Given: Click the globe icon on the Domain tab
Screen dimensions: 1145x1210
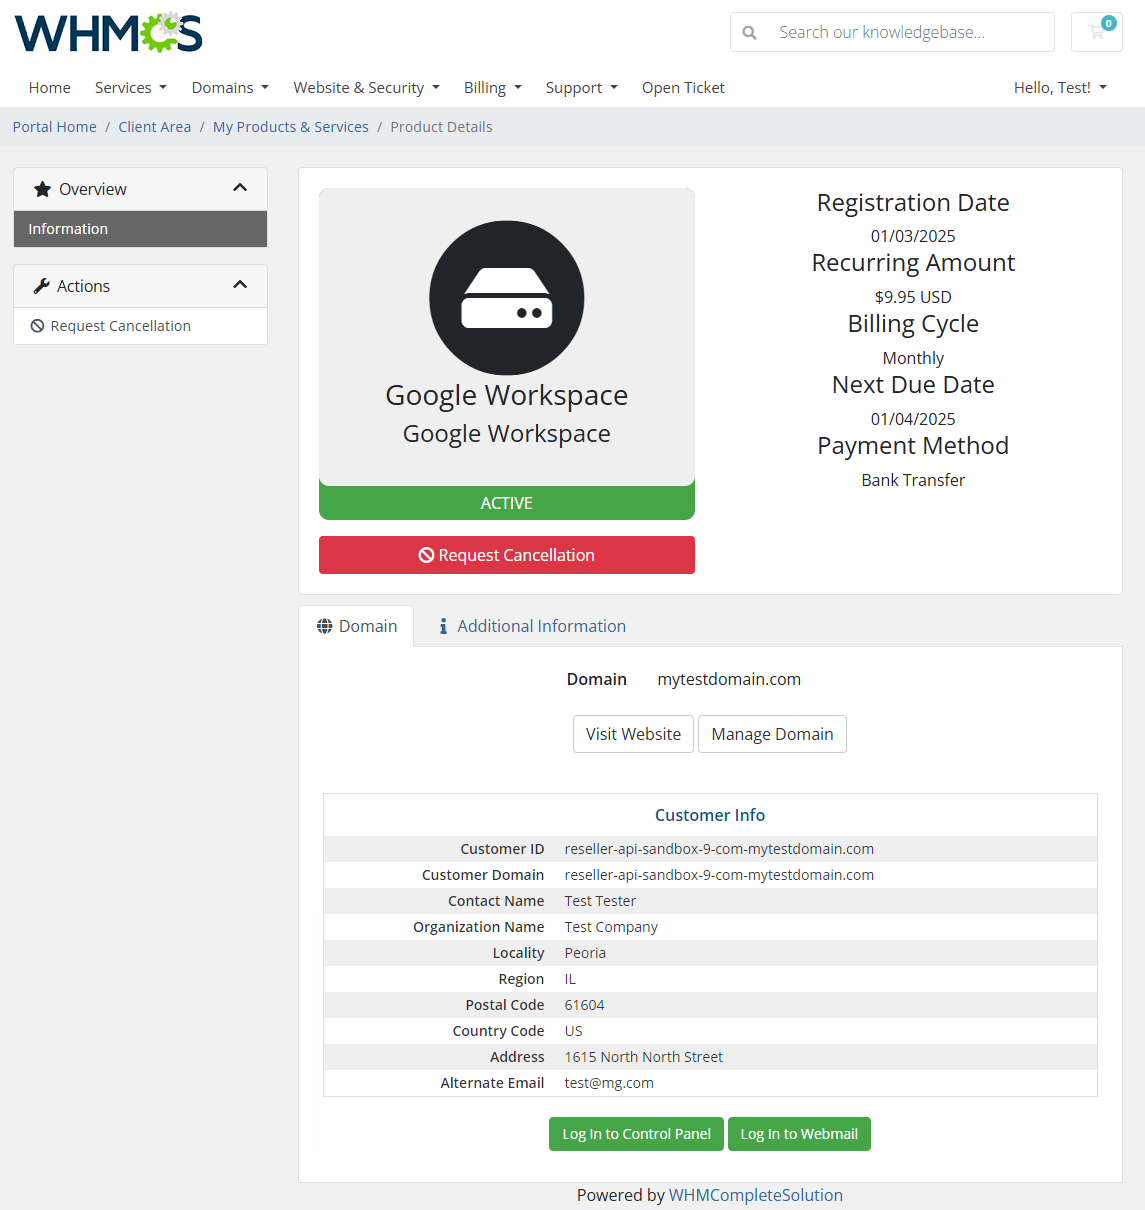Looking at the screenshot, I should [325, 625].
